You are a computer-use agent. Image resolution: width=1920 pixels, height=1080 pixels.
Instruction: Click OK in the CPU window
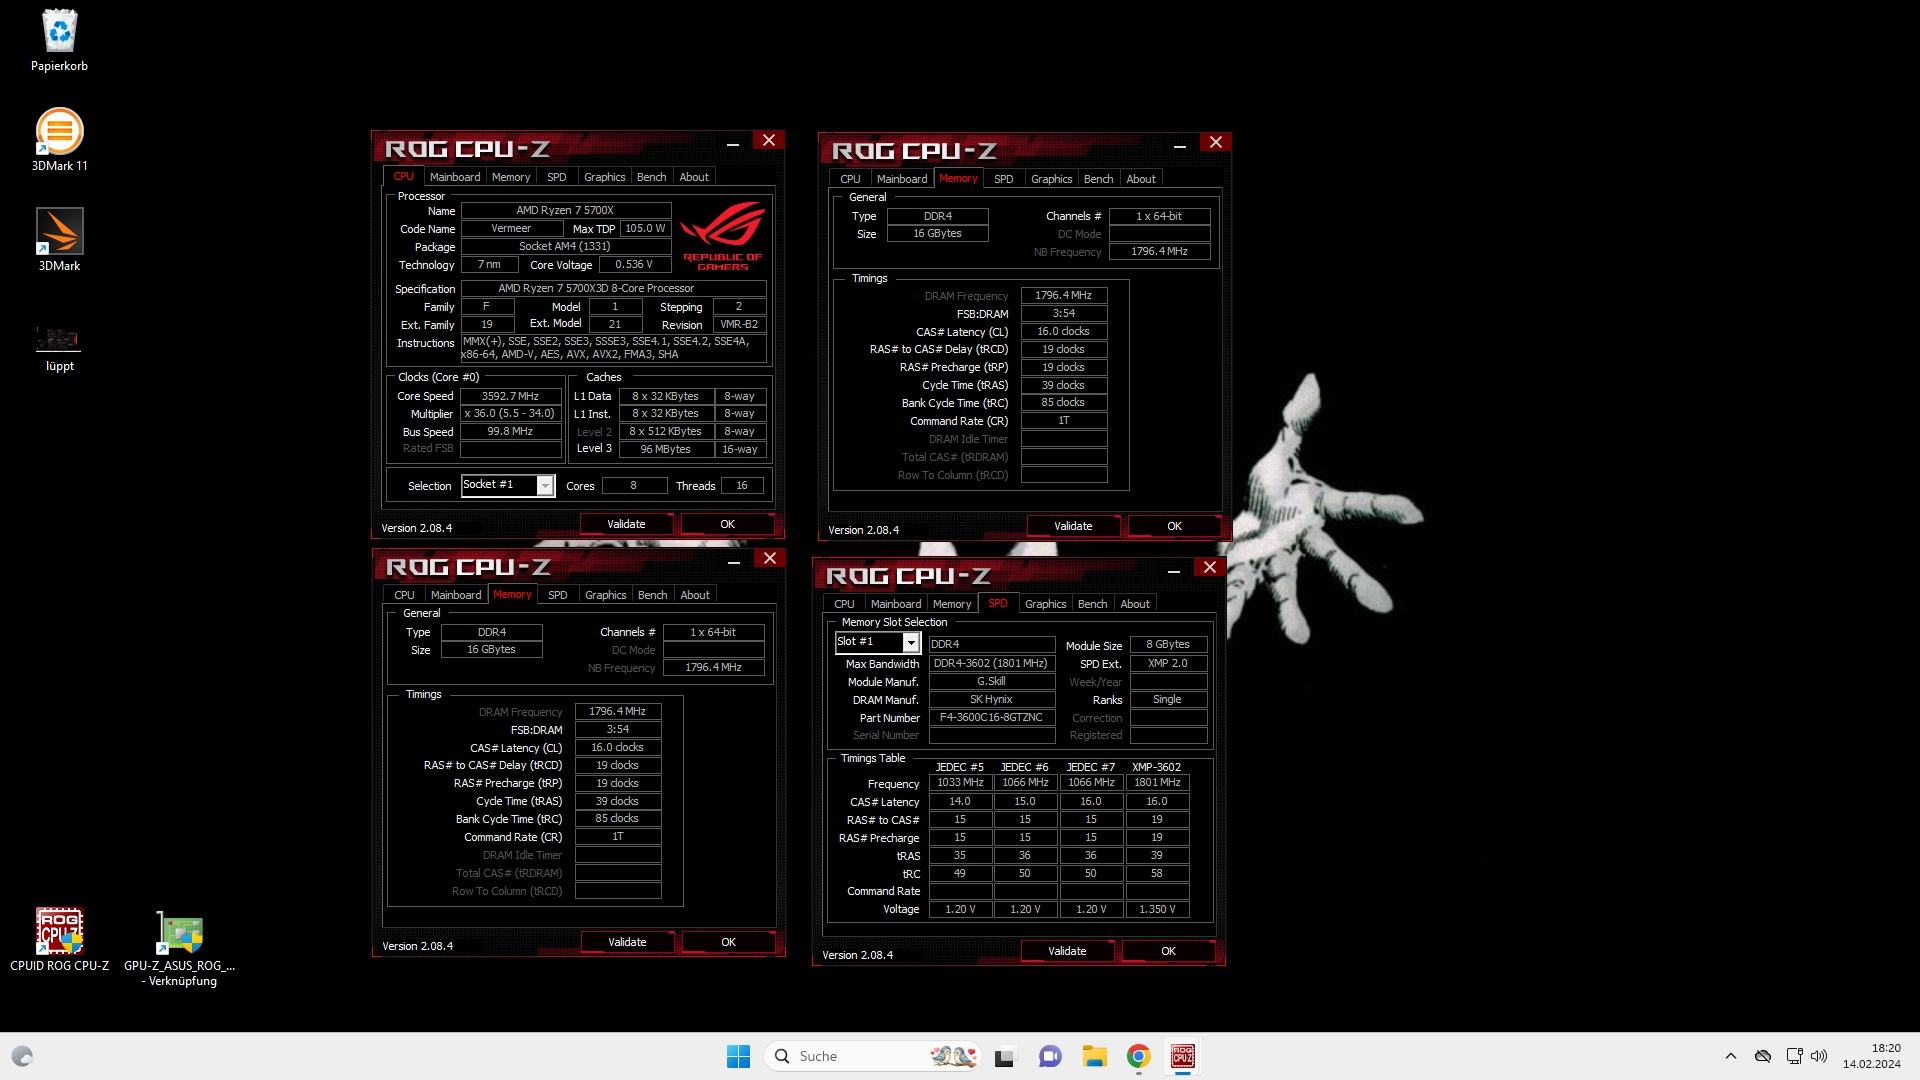[x=727, y=524]
